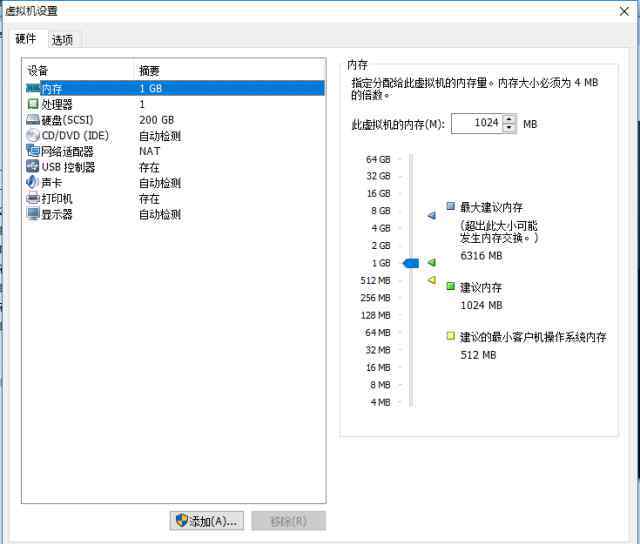
Task: Click the blue maximum recommended memory marker
Action: coord(431,215)
